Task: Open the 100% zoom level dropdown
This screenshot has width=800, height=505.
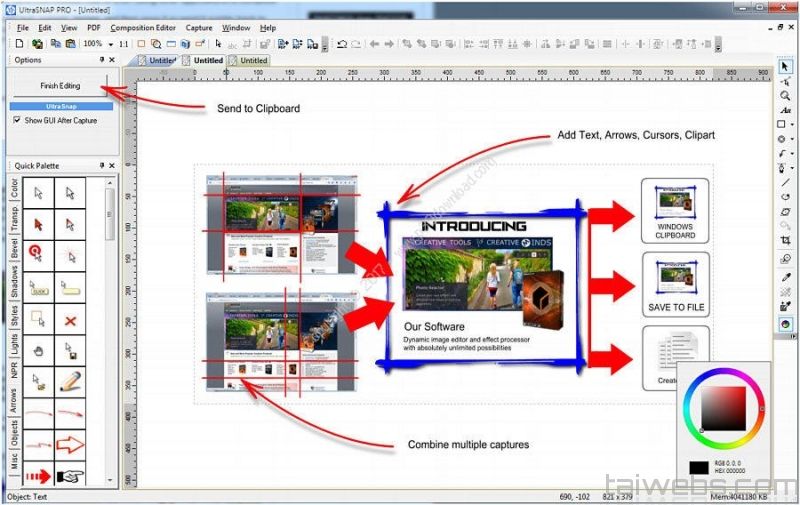Action: click(111, 44)
